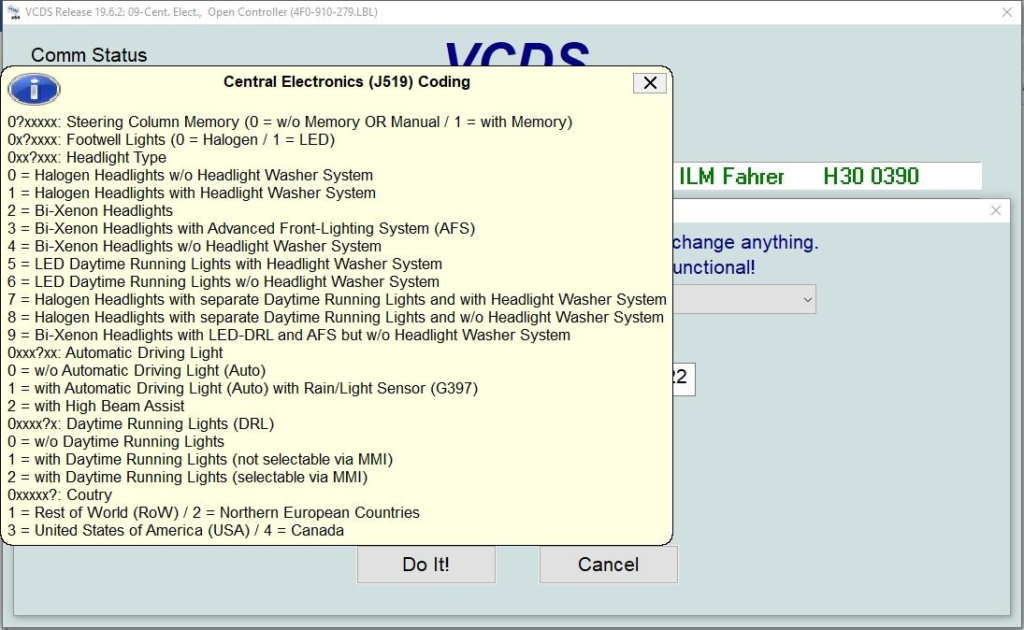Click the Steering Column Memory line
1024x630 pixels.
(x=290, y=122)
